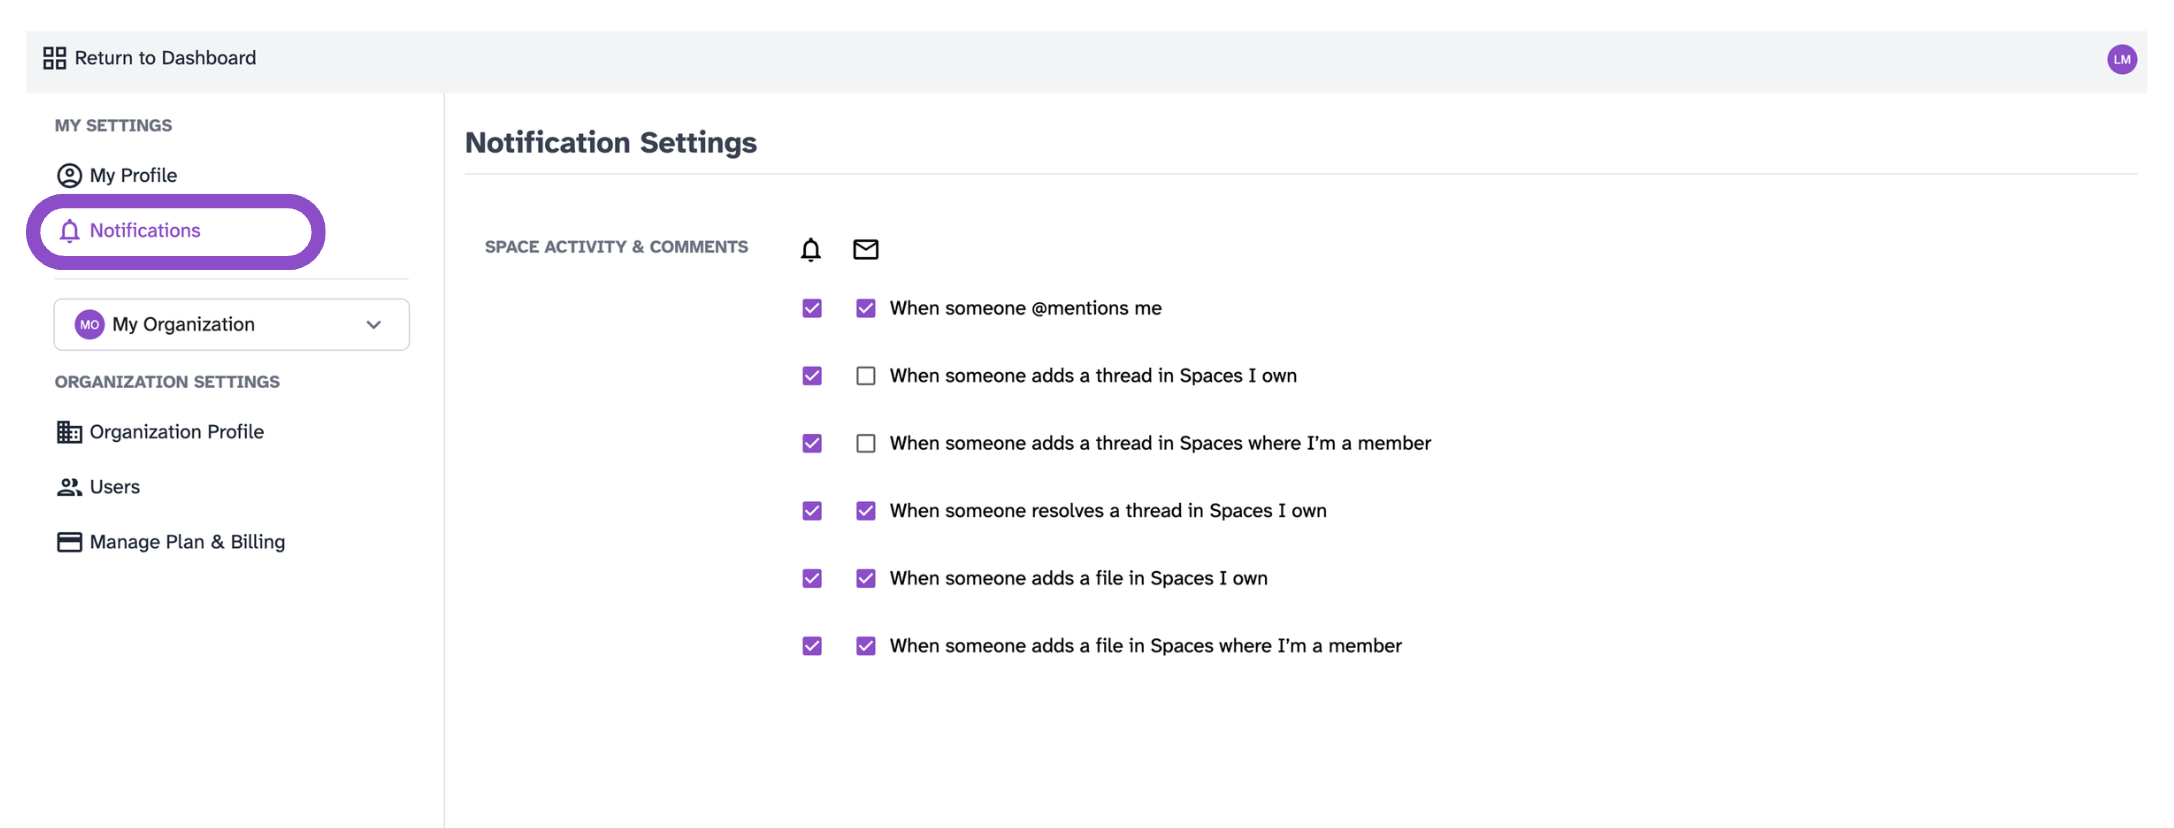
Task: Uncheck in-app for thread in Spaces I own
Action: click(x=812, y=376)
